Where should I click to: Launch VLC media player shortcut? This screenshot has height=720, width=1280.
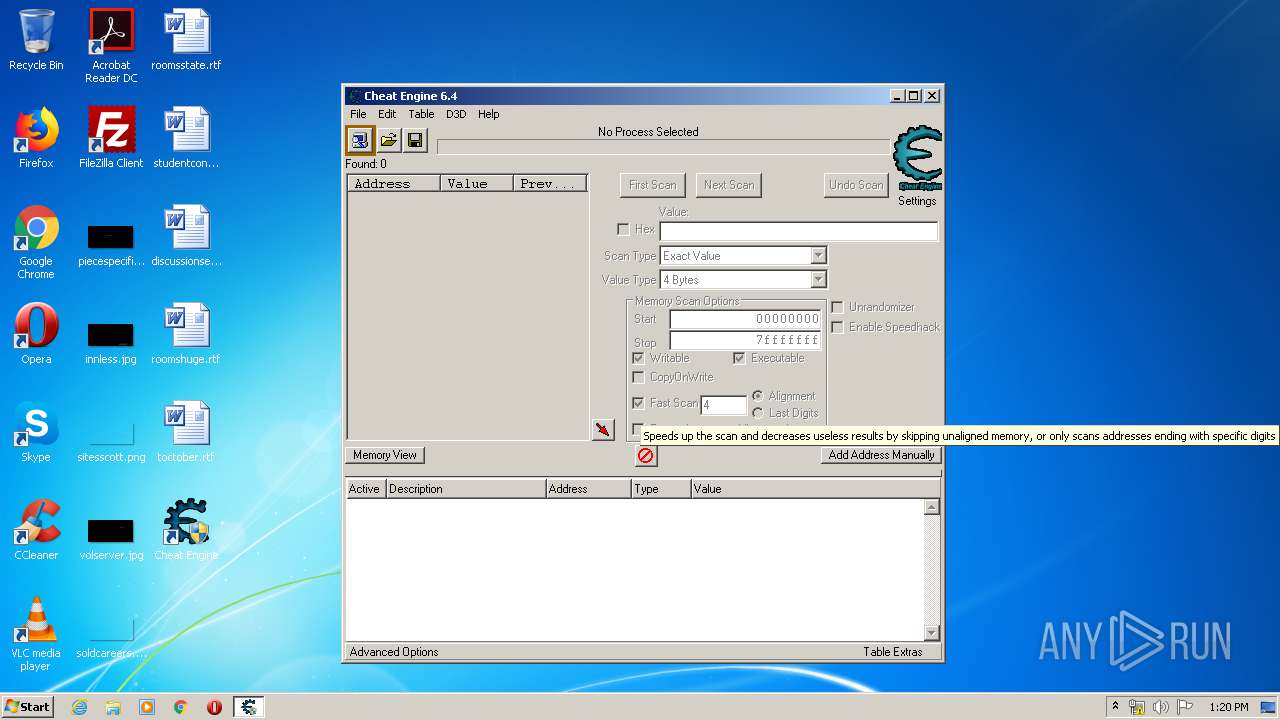(x=36, y=634)
